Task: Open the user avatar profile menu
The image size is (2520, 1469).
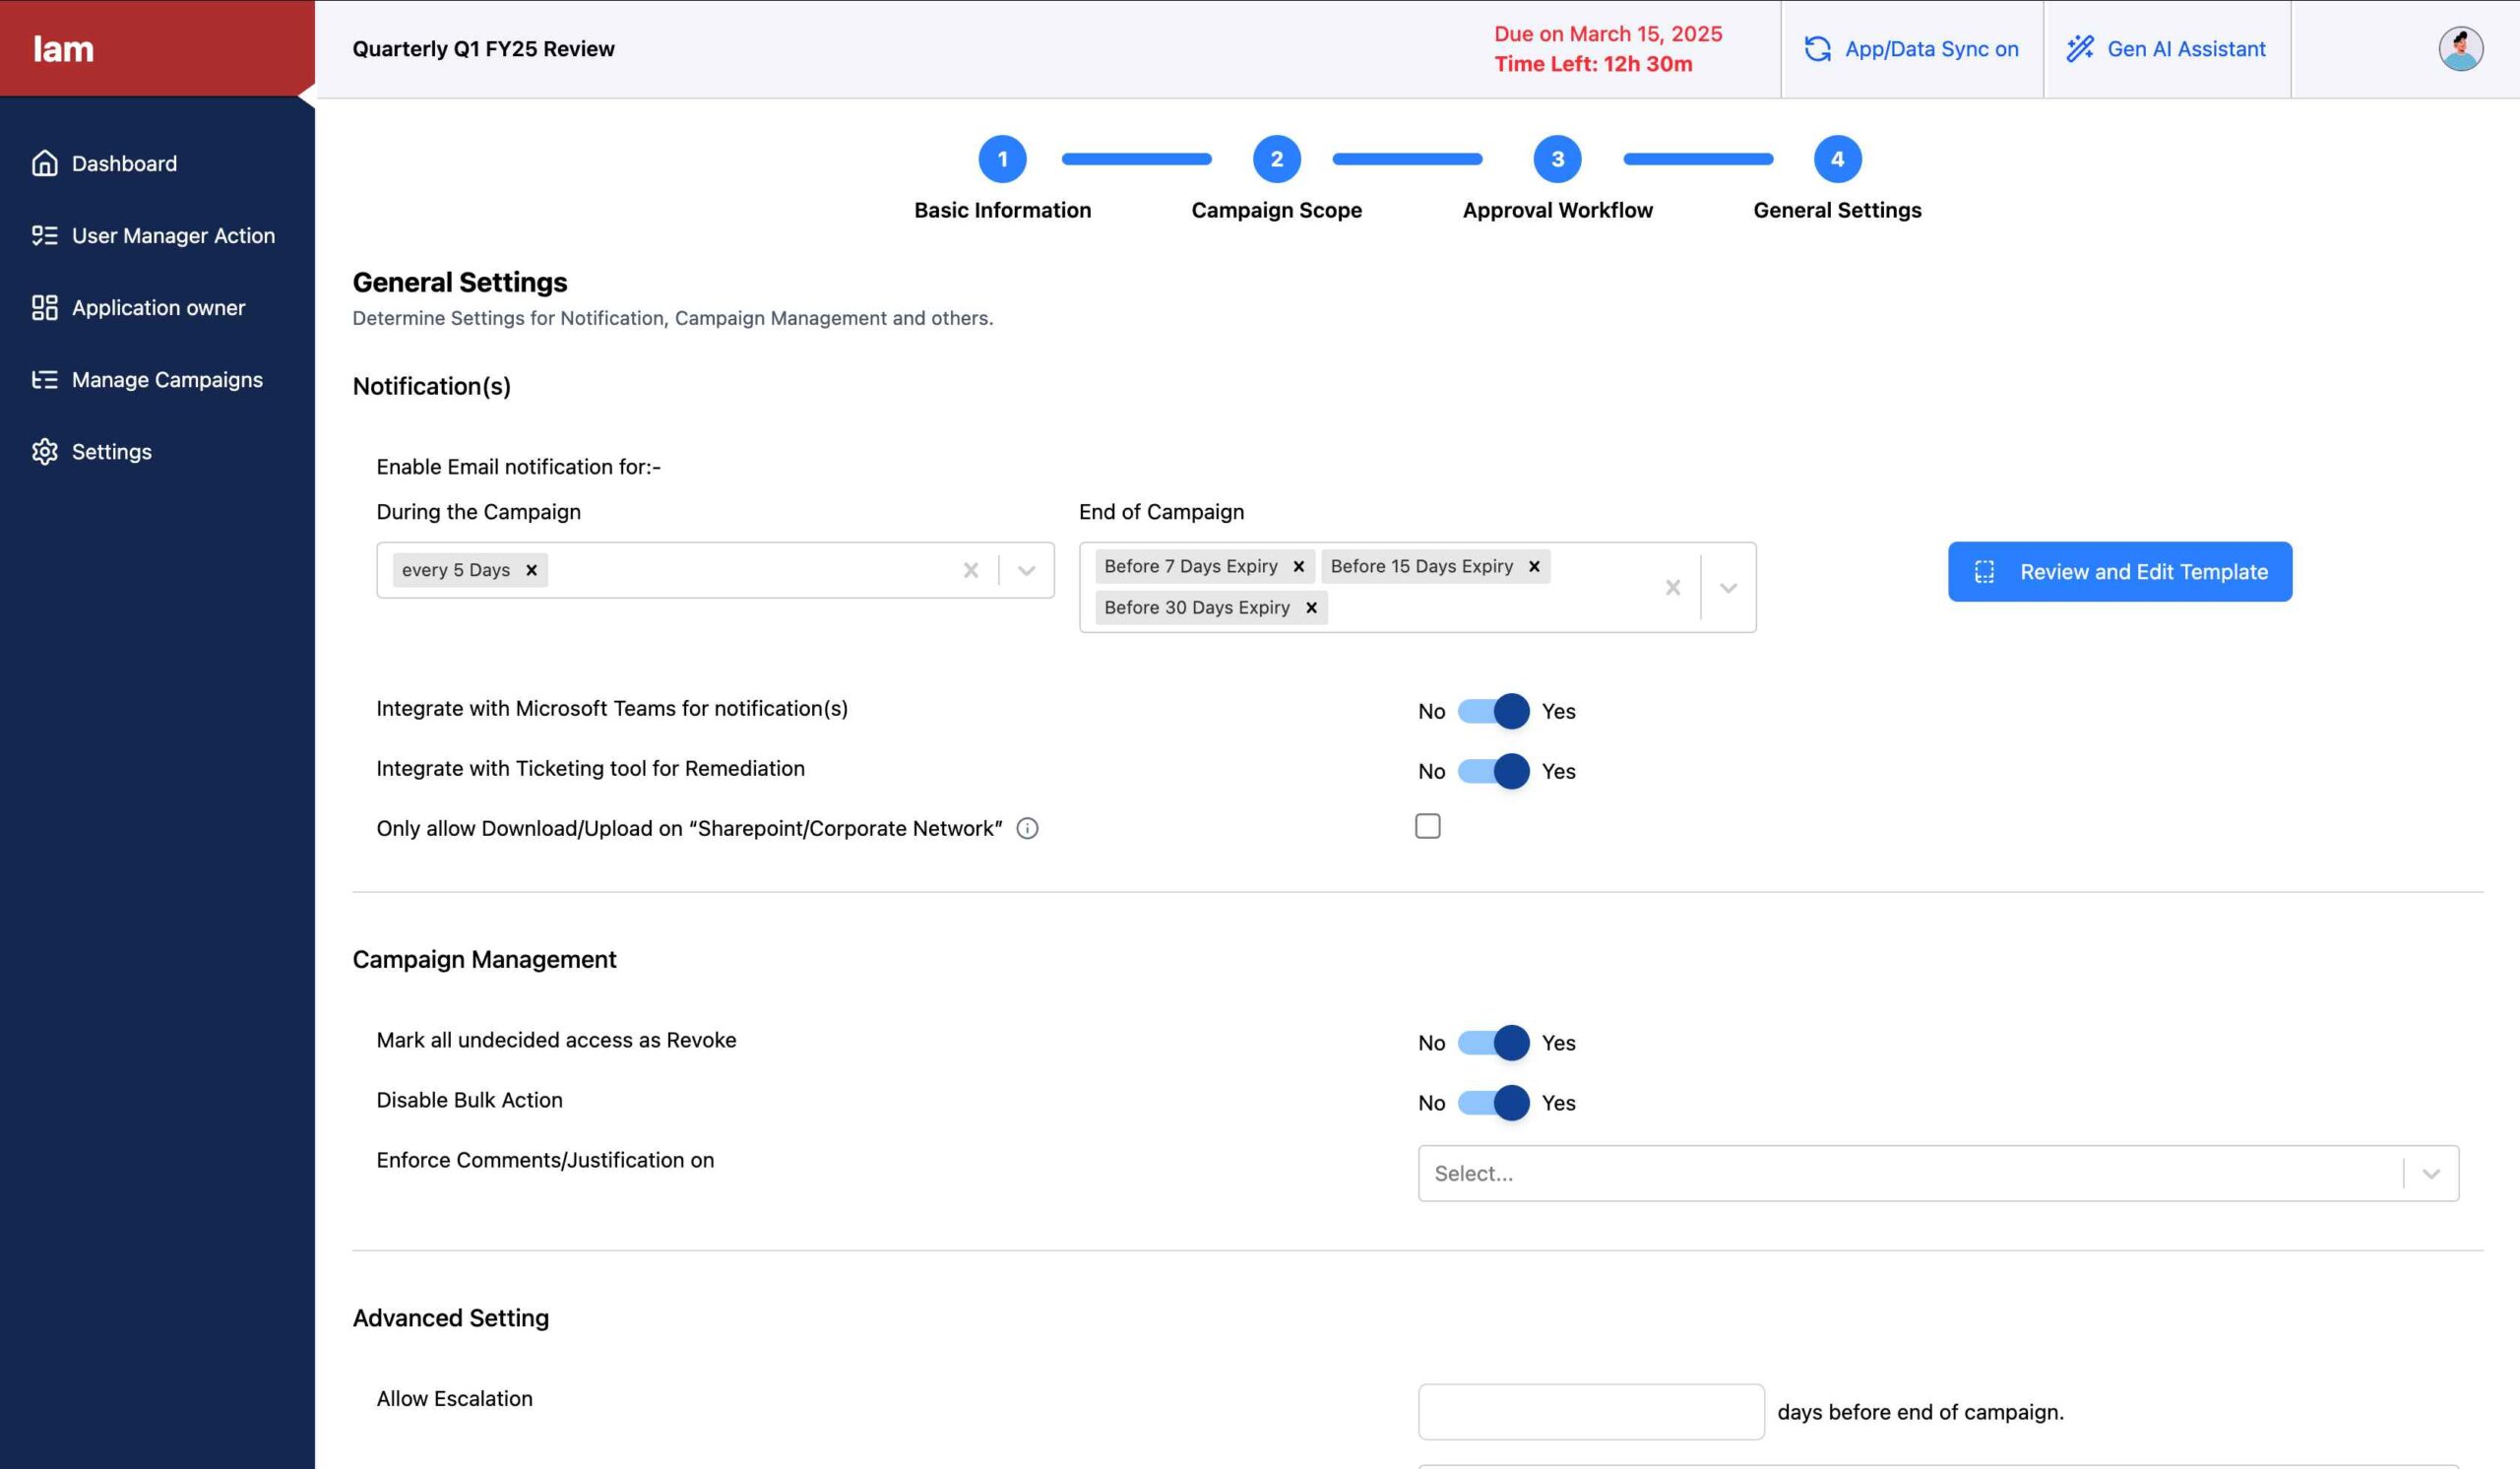Action: pos(2459,49)
